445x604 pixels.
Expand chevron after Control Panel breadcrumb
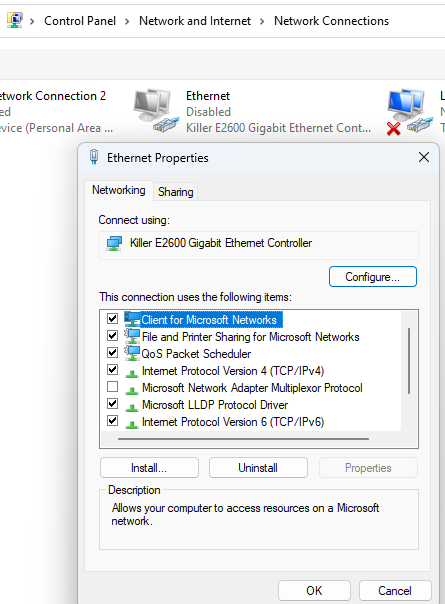click(x=127, y=21)
